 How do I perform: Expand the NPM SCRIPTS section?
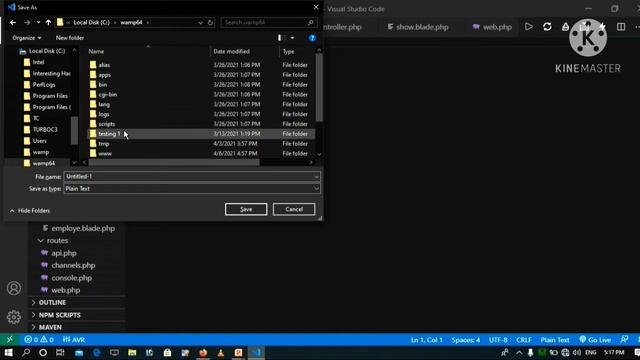click(x=60, y=315)
